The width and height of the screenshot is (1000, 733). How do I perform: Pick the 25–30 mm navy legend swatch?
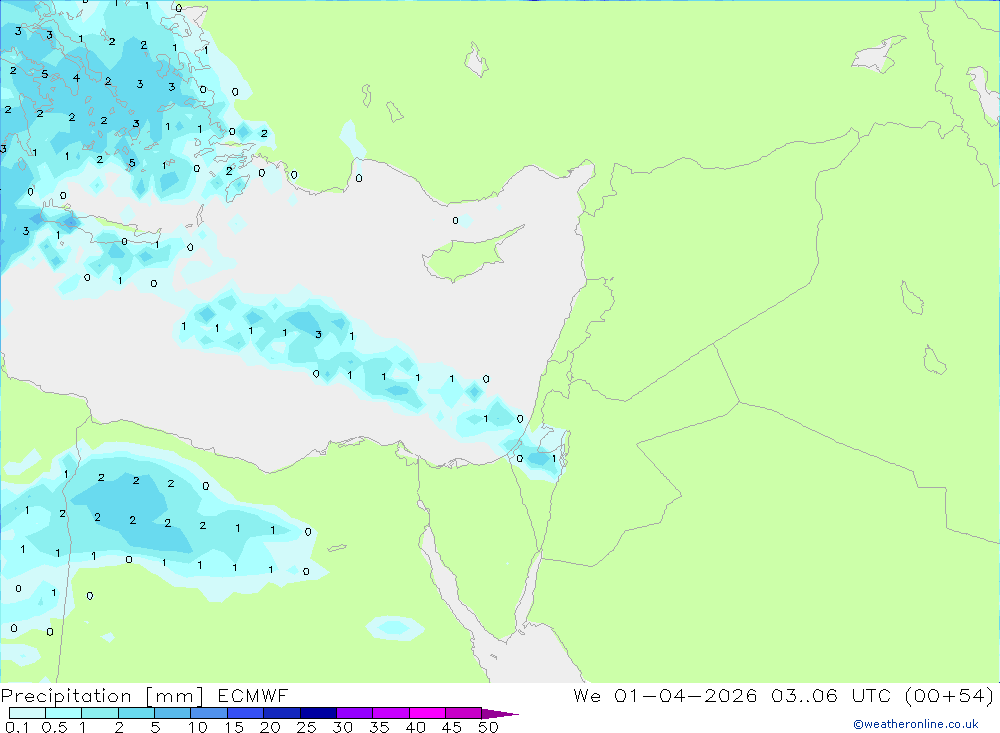(318, 713)
